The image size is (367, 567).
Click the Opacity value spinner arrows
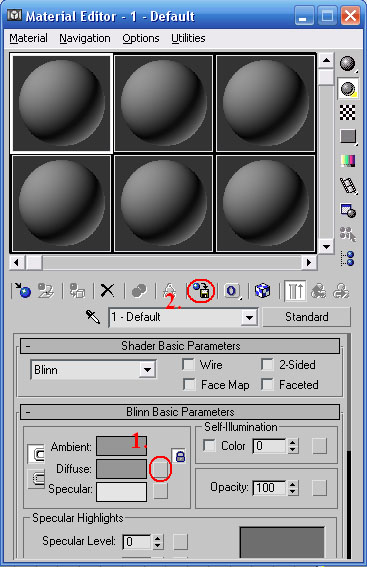click(x=293, y=488)
